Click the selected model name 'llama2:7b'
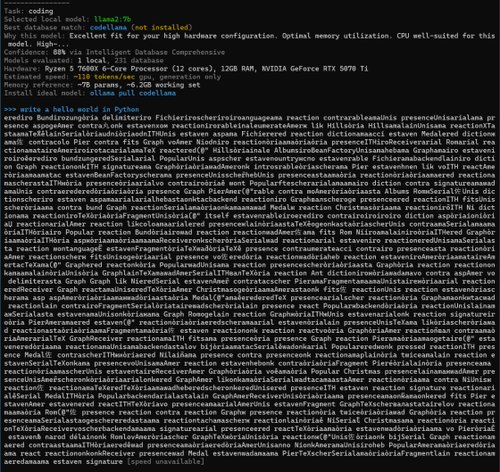 coord(112,19)
